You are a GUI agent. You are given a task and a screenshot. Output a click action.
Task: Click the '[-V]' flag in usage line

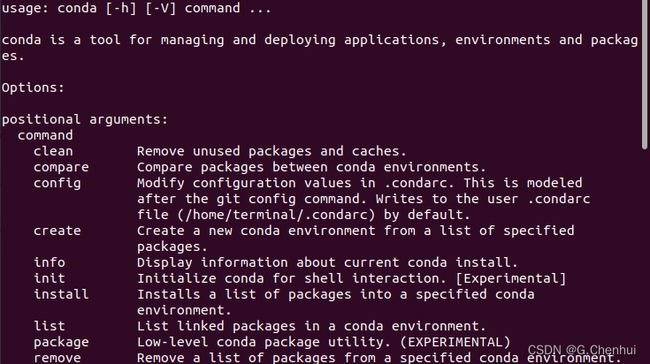point(160,8)
